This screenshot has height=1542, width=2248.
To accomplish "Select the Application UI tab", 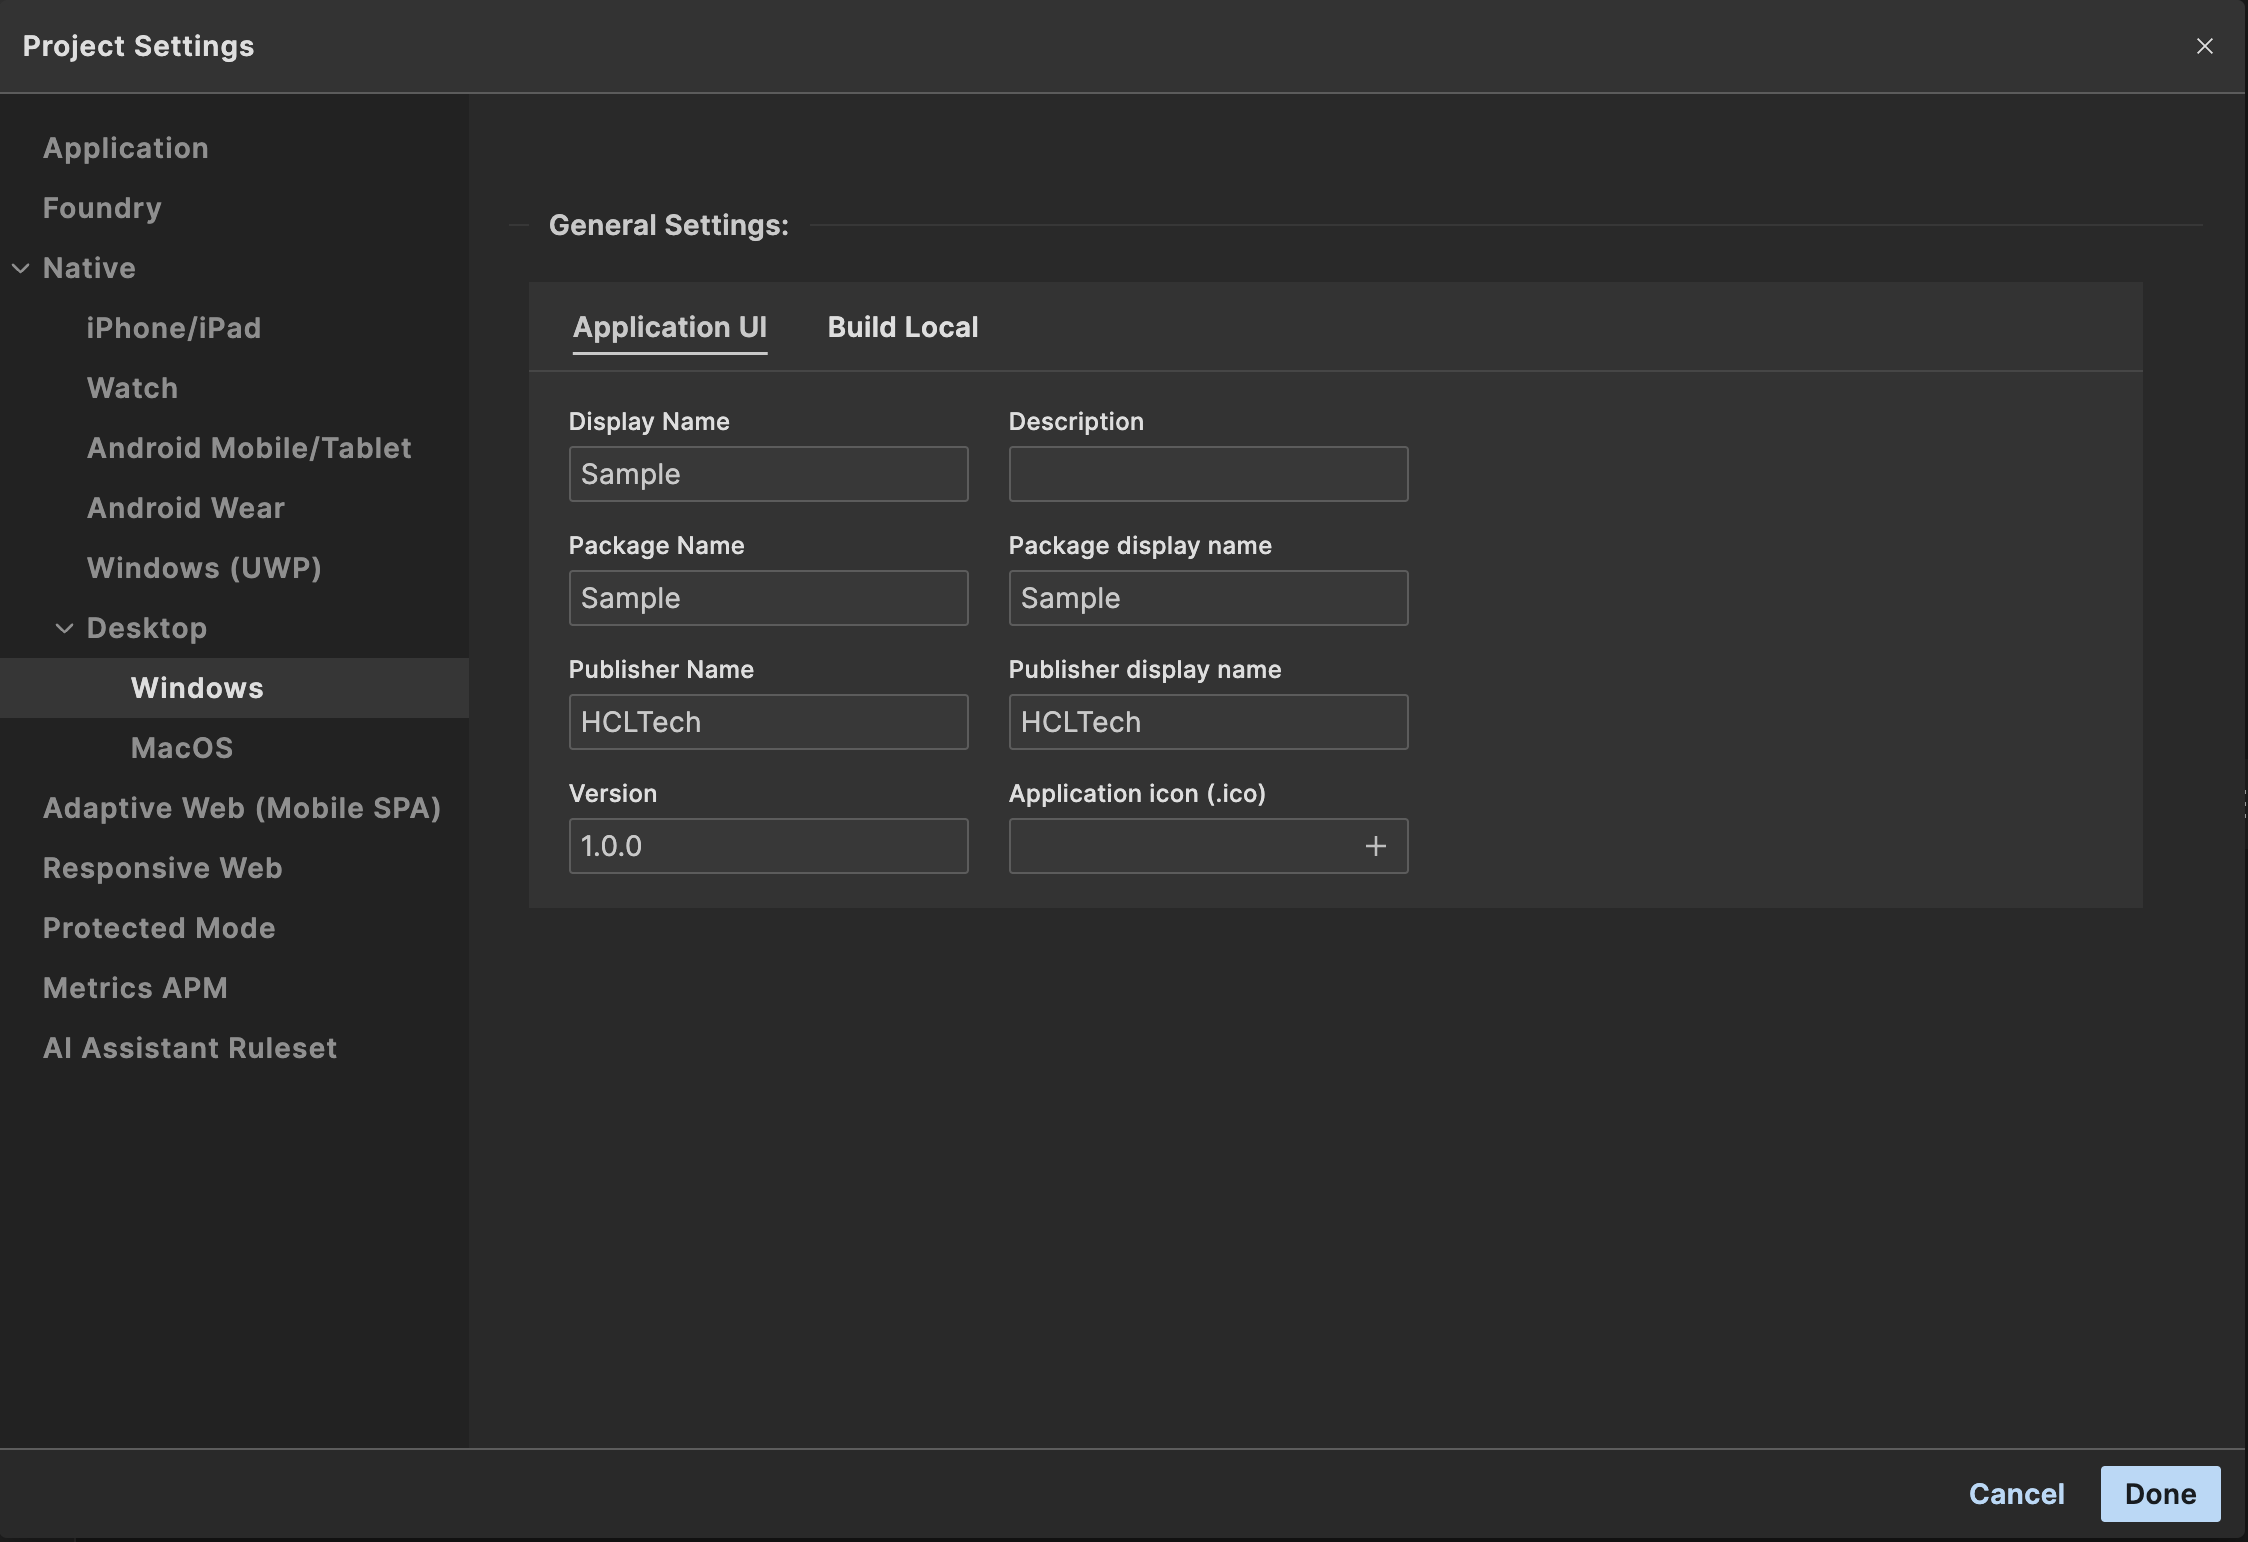I will [669, 328].
